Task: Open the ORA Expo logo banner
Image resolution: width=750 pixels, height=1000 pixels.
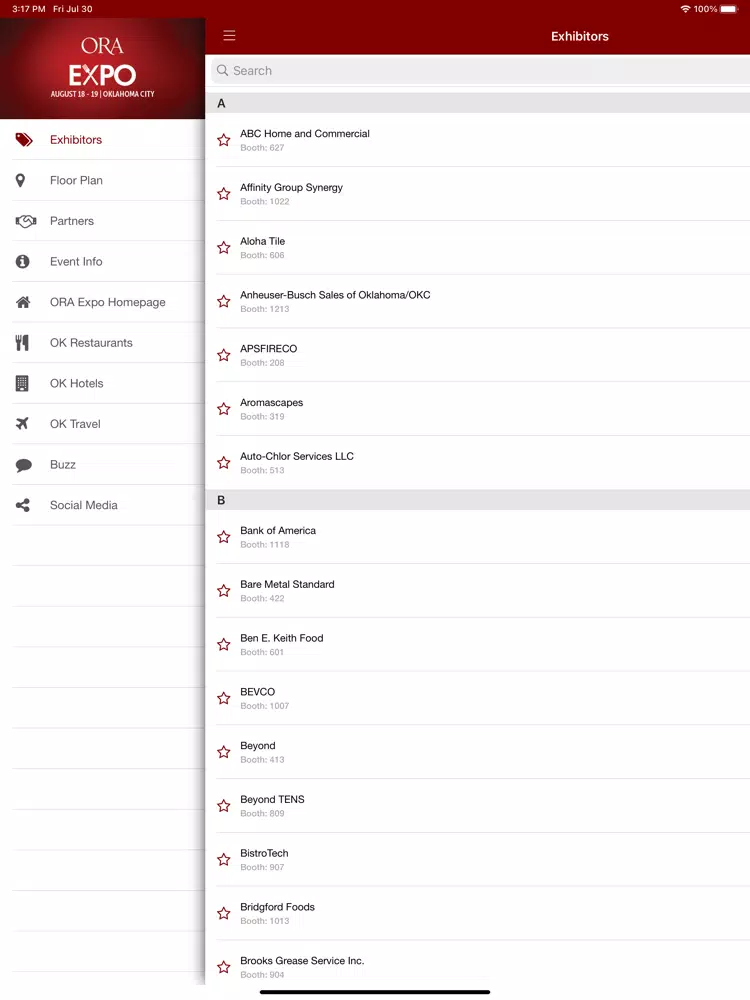Action: click(x=102, y=68)
